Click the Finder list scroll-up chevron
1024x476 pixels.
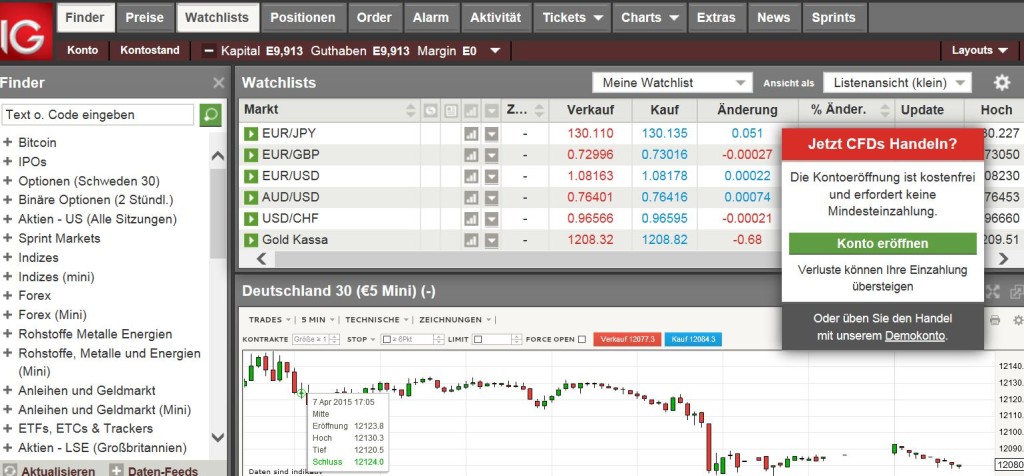point(218,156)
